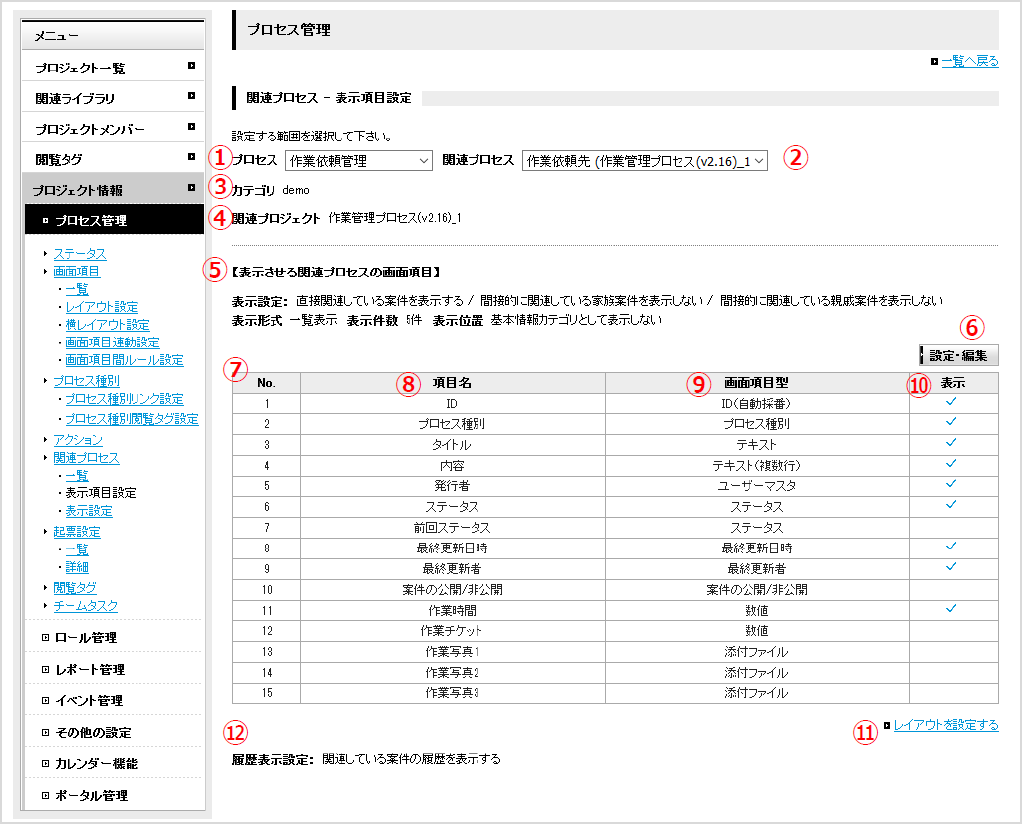1022x824 pixels.
Task: Open the ステータス link in the sidebar
Action: pyautogui.click(x=80, y=254)
